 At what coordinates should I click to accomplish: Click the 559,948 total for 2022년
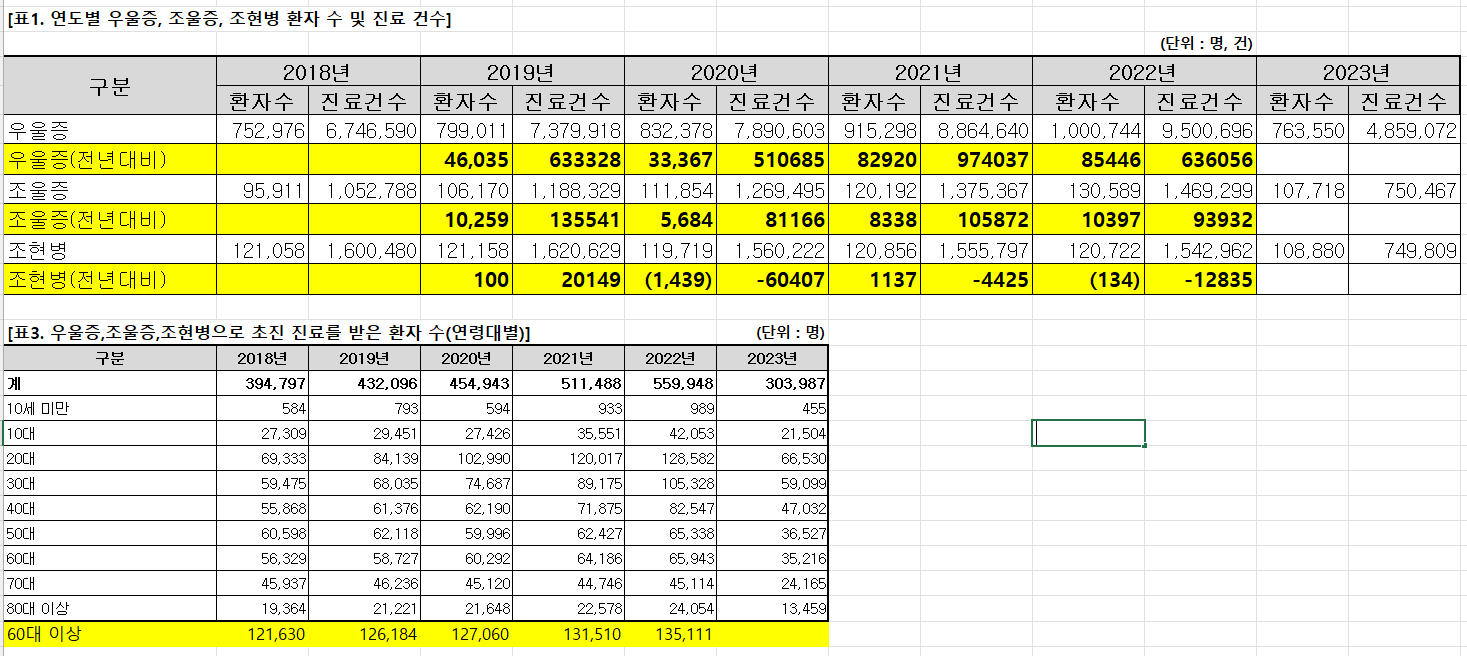point(671,384)
